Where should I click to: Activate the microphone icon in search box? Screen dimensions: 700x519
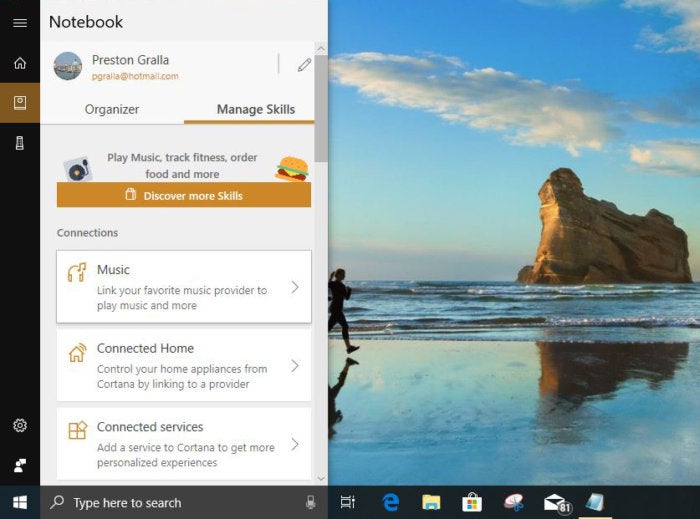point(310,502)
